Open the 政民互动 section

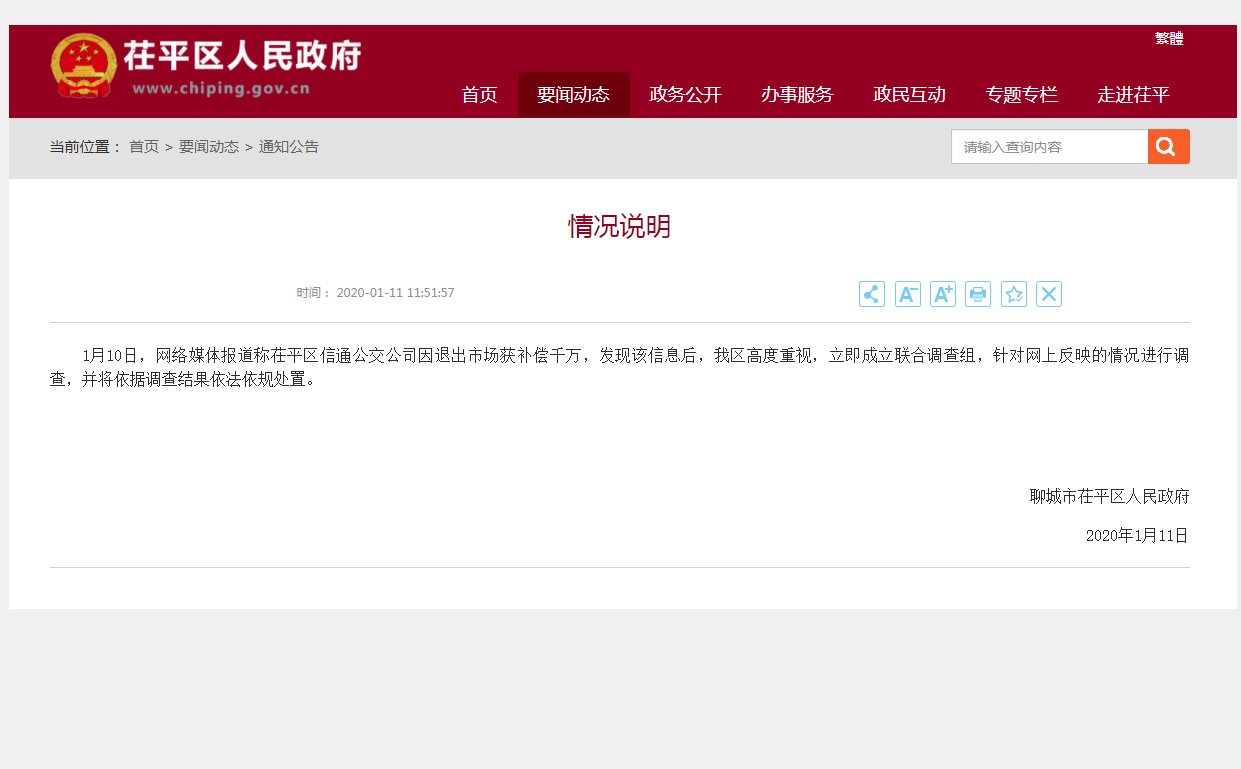click(x=909, y=95)
